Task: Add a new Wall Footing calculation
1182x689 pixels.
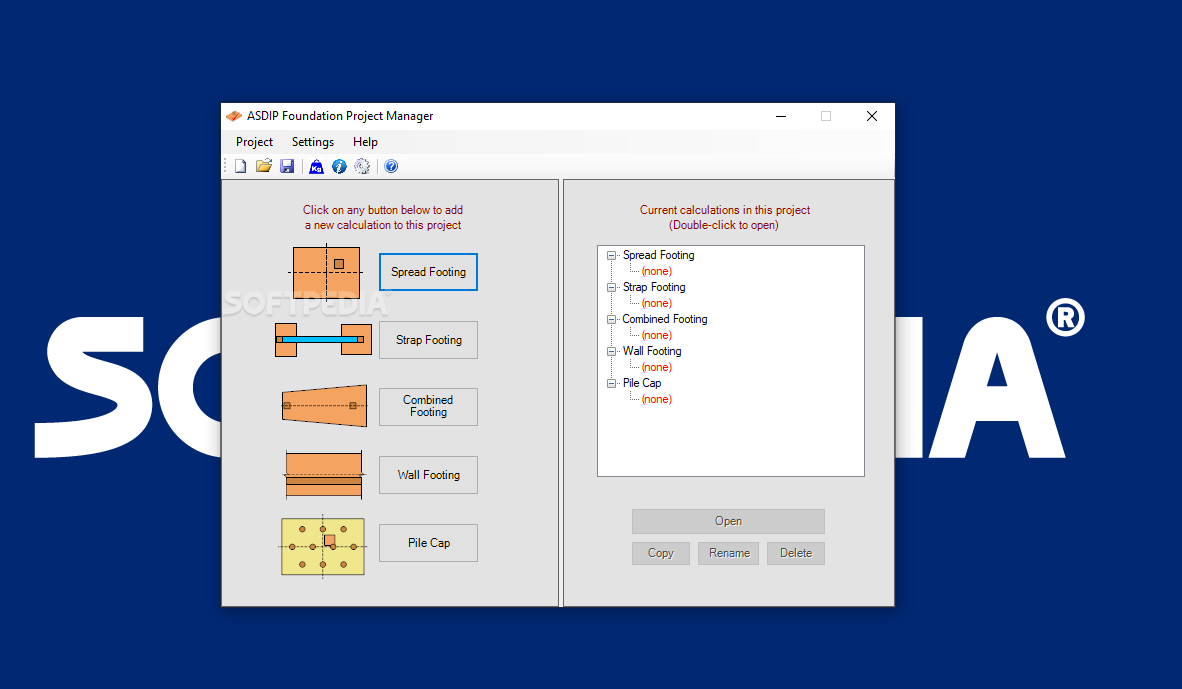Action: tap(428, 475)
